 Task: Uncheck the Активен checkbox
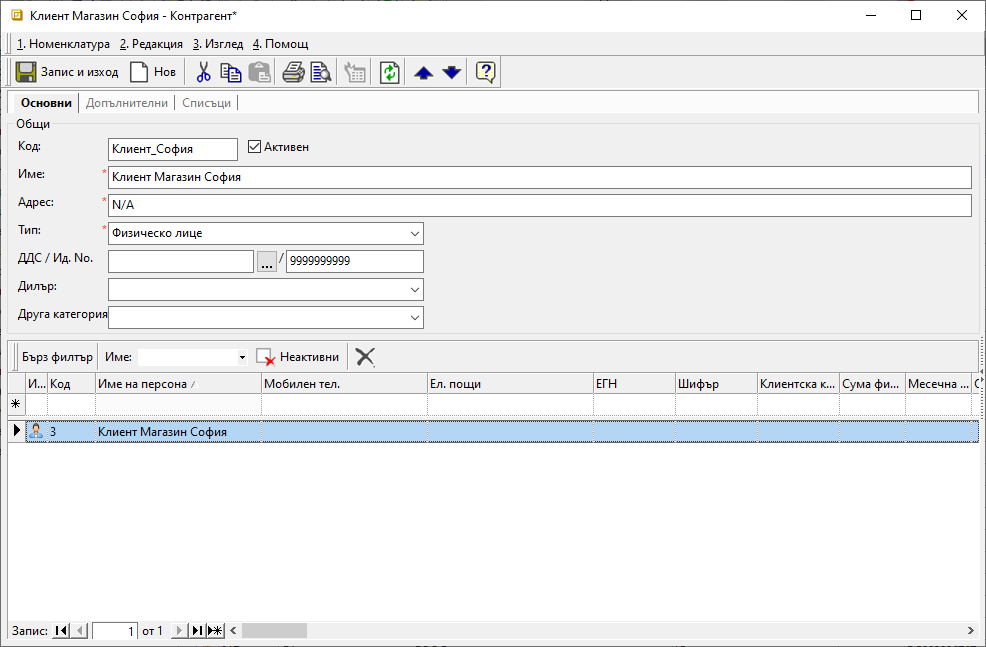pos(254,147)
